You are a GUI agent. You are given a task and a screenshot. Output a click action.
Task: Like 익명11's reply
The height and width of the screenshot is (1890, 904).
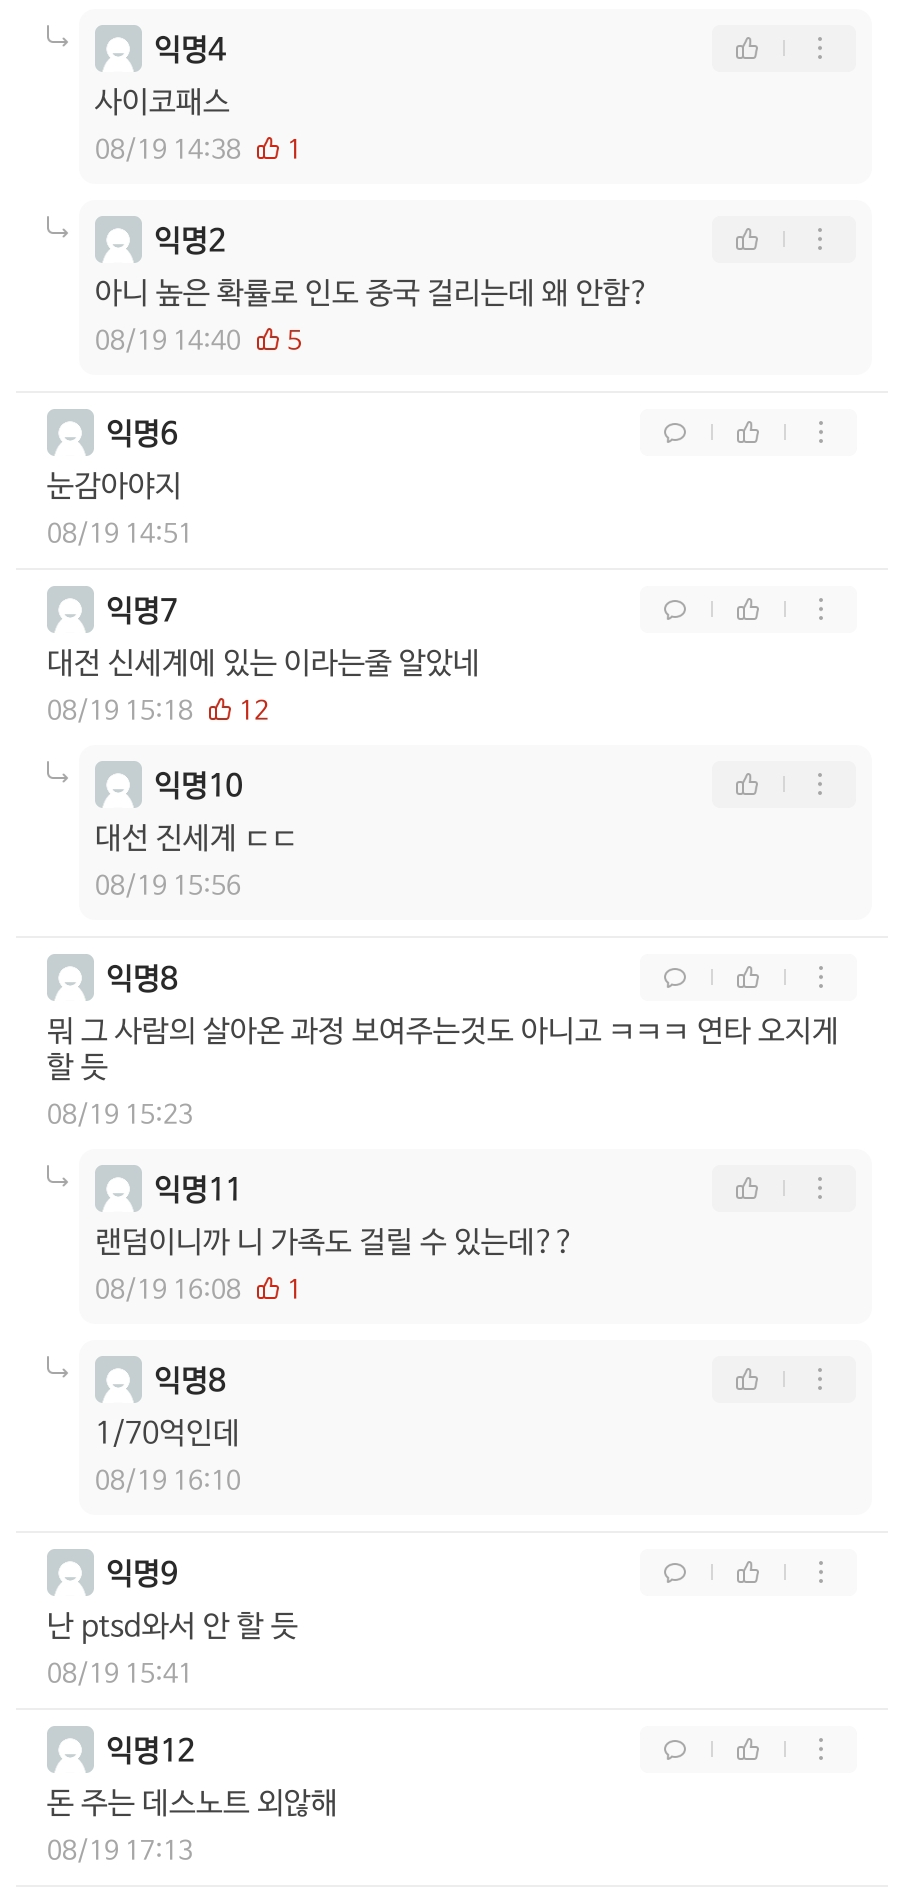[747, 1188]
